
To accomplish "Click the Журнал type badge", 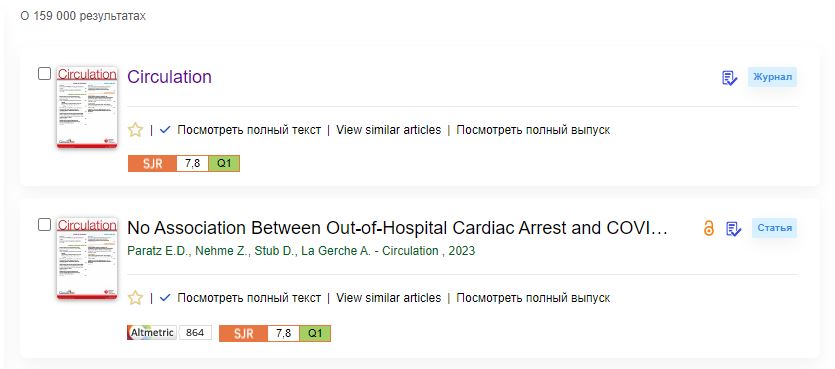I will (x=772, y=77).
